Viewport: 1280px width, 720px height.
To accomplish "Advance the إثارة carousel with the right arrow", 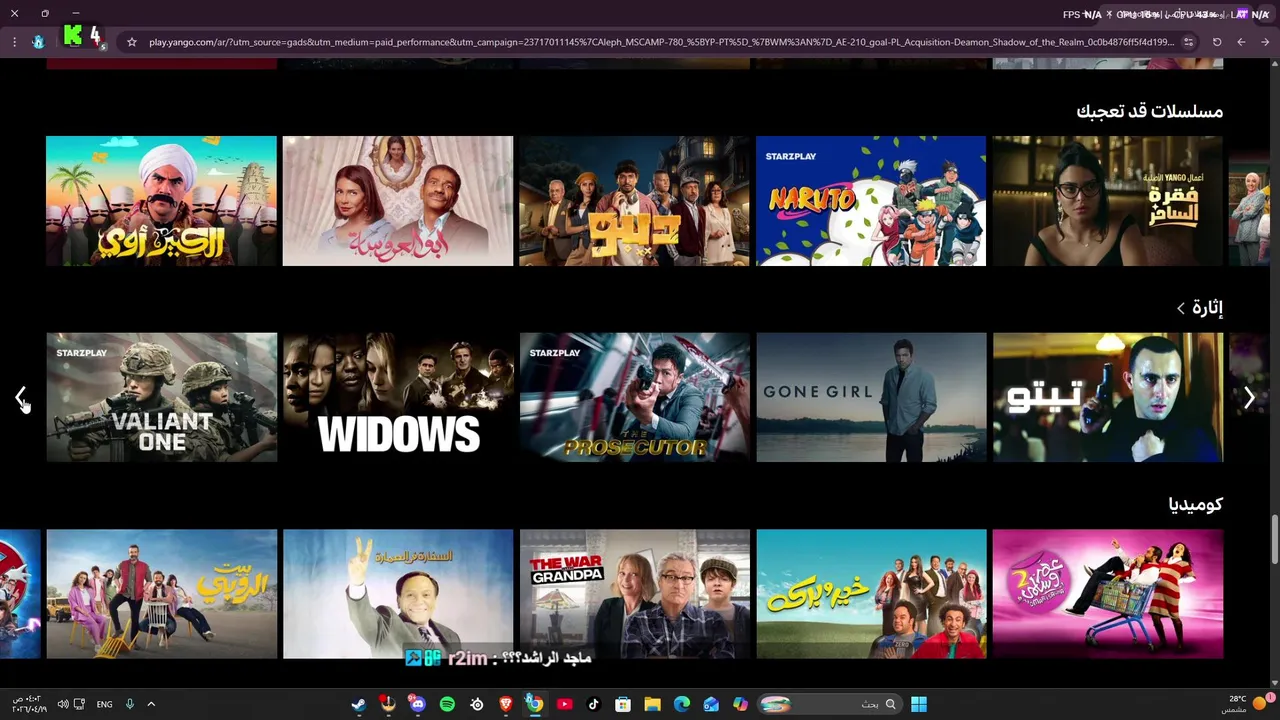I will (x=1249, y=398).
